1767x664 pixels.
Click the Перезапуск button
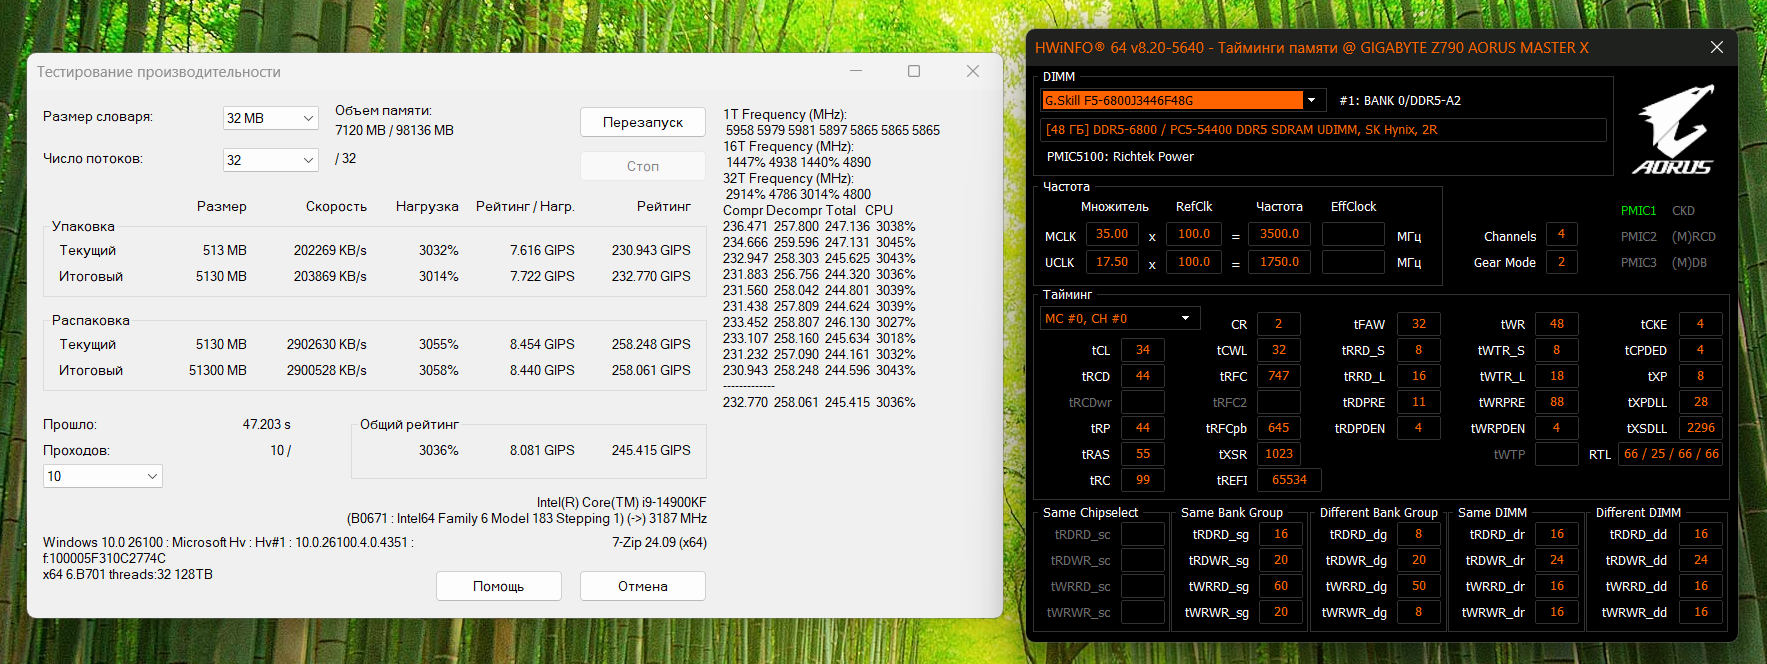643,122
